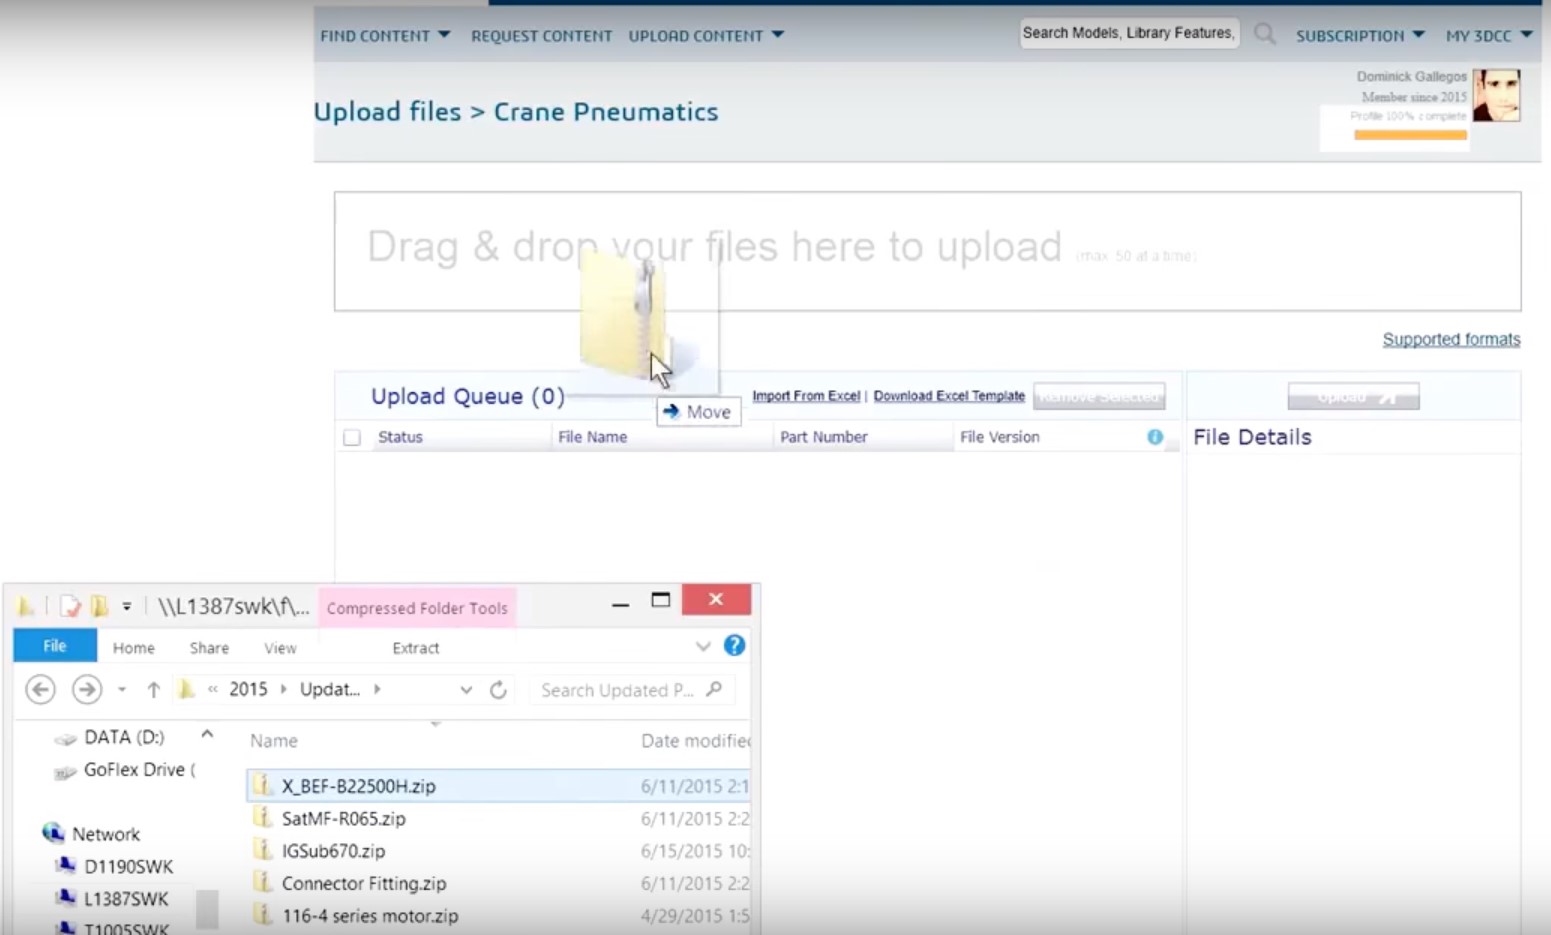The image size is (1551, 935).
Task: Expand the Explorer ribbon with chevron
Action: pyautogui.click(x=703, y=647)
